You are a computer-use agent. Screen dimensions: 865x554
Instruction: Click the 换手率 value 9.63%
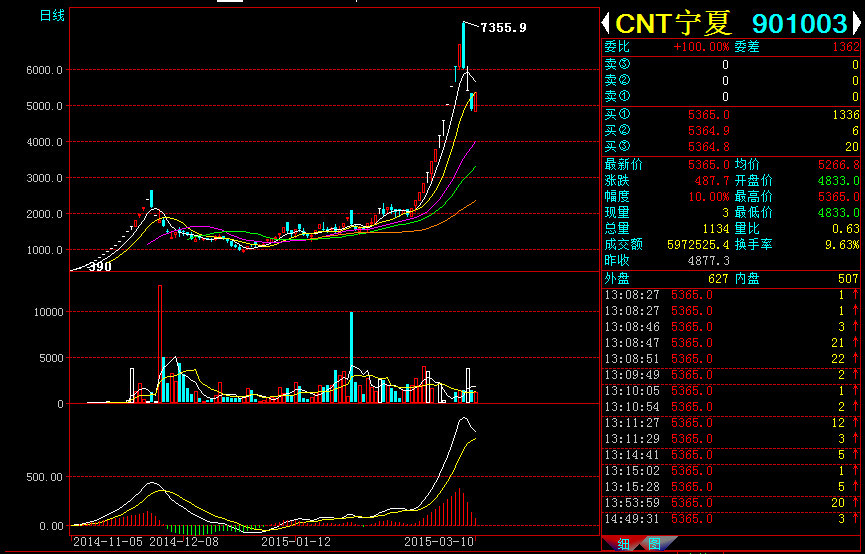click(x=842, y=244)
